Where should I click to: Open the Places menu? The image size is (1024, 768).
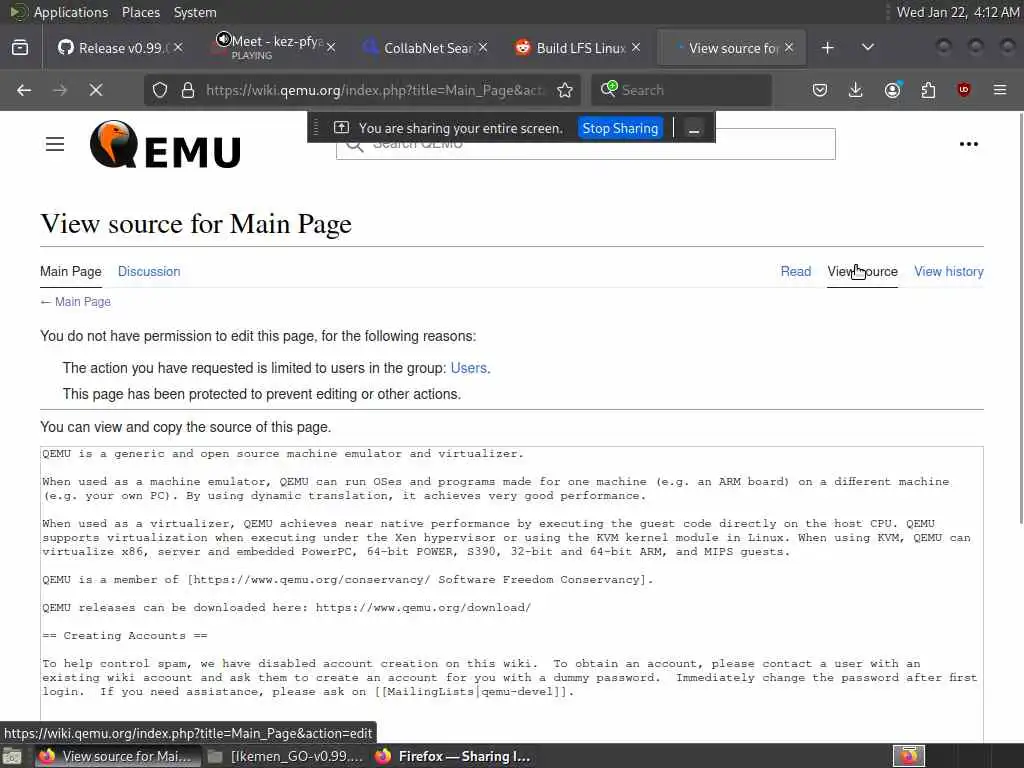click(x=140, y=12)
